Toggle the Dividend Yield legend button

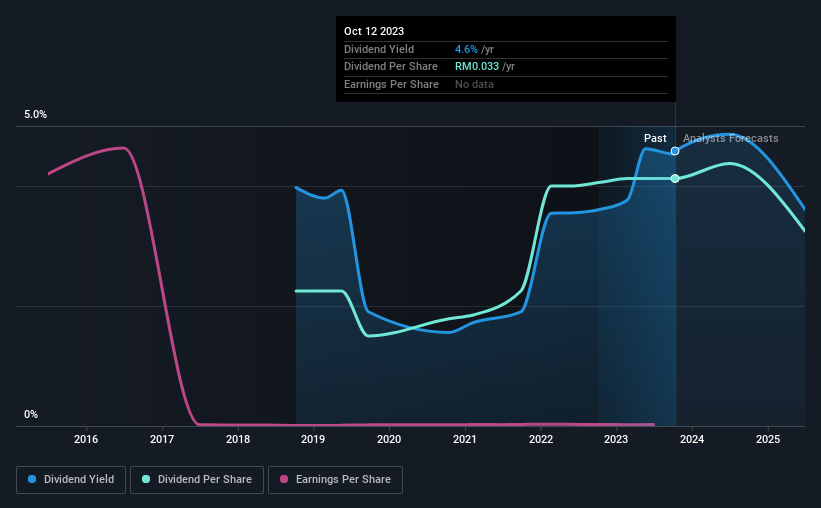coord(71,480)
